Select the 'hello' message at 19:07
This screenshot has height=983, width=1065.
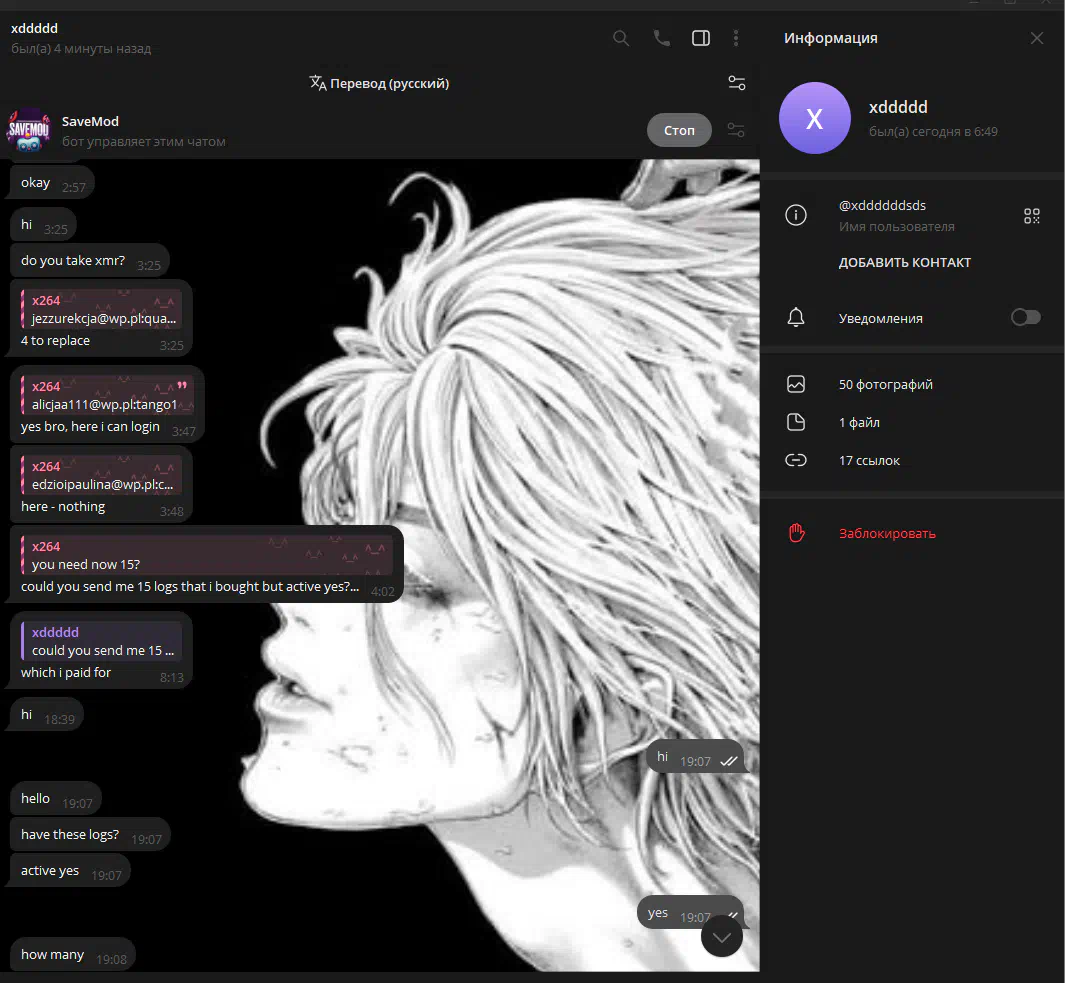(x=56, y=799)
